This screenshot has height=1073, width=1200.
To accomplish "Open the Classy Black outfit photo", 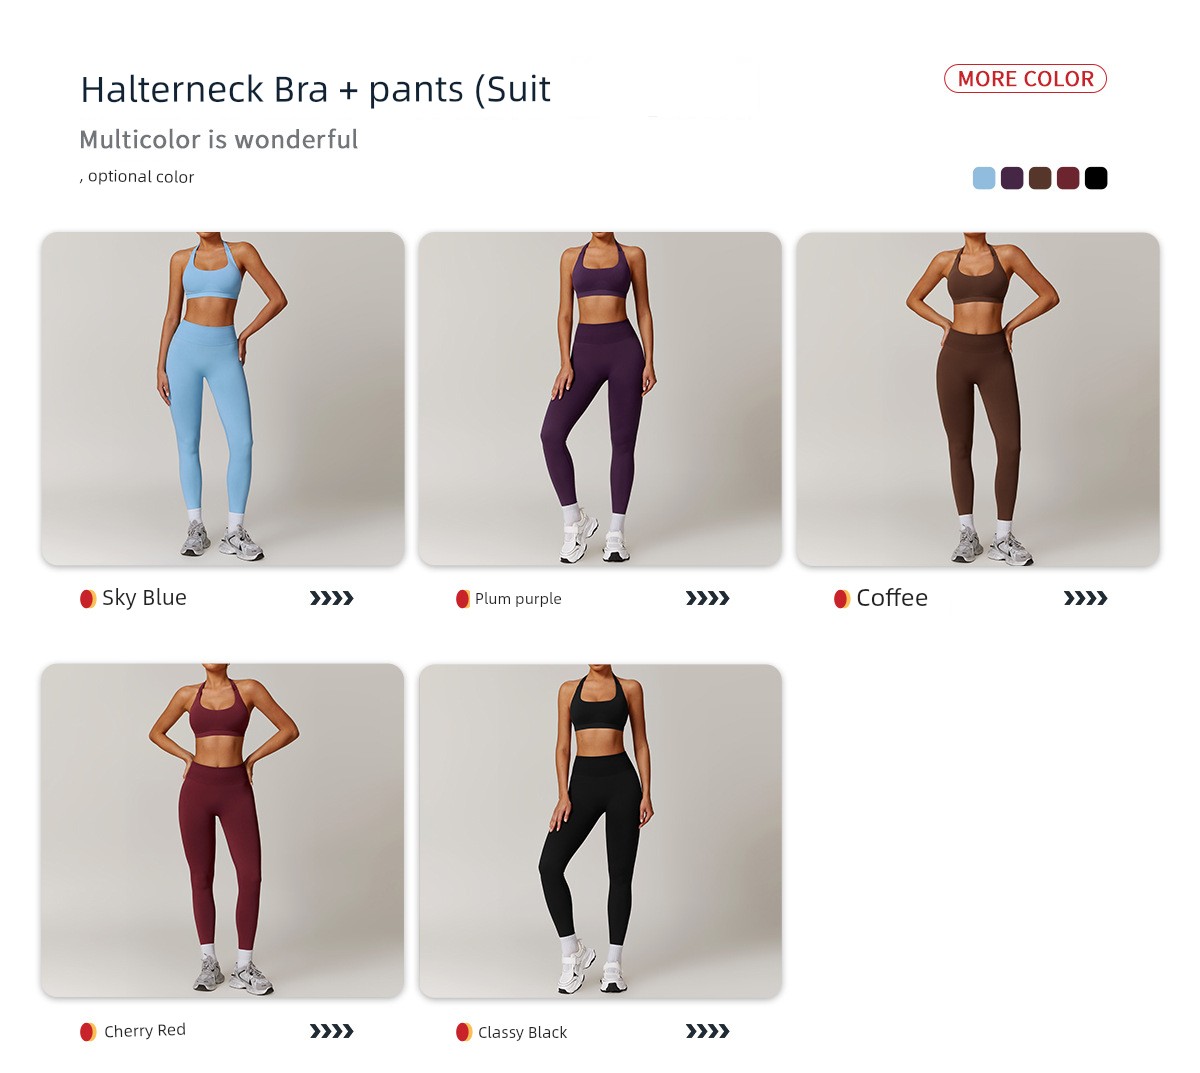I will [600, 830].
